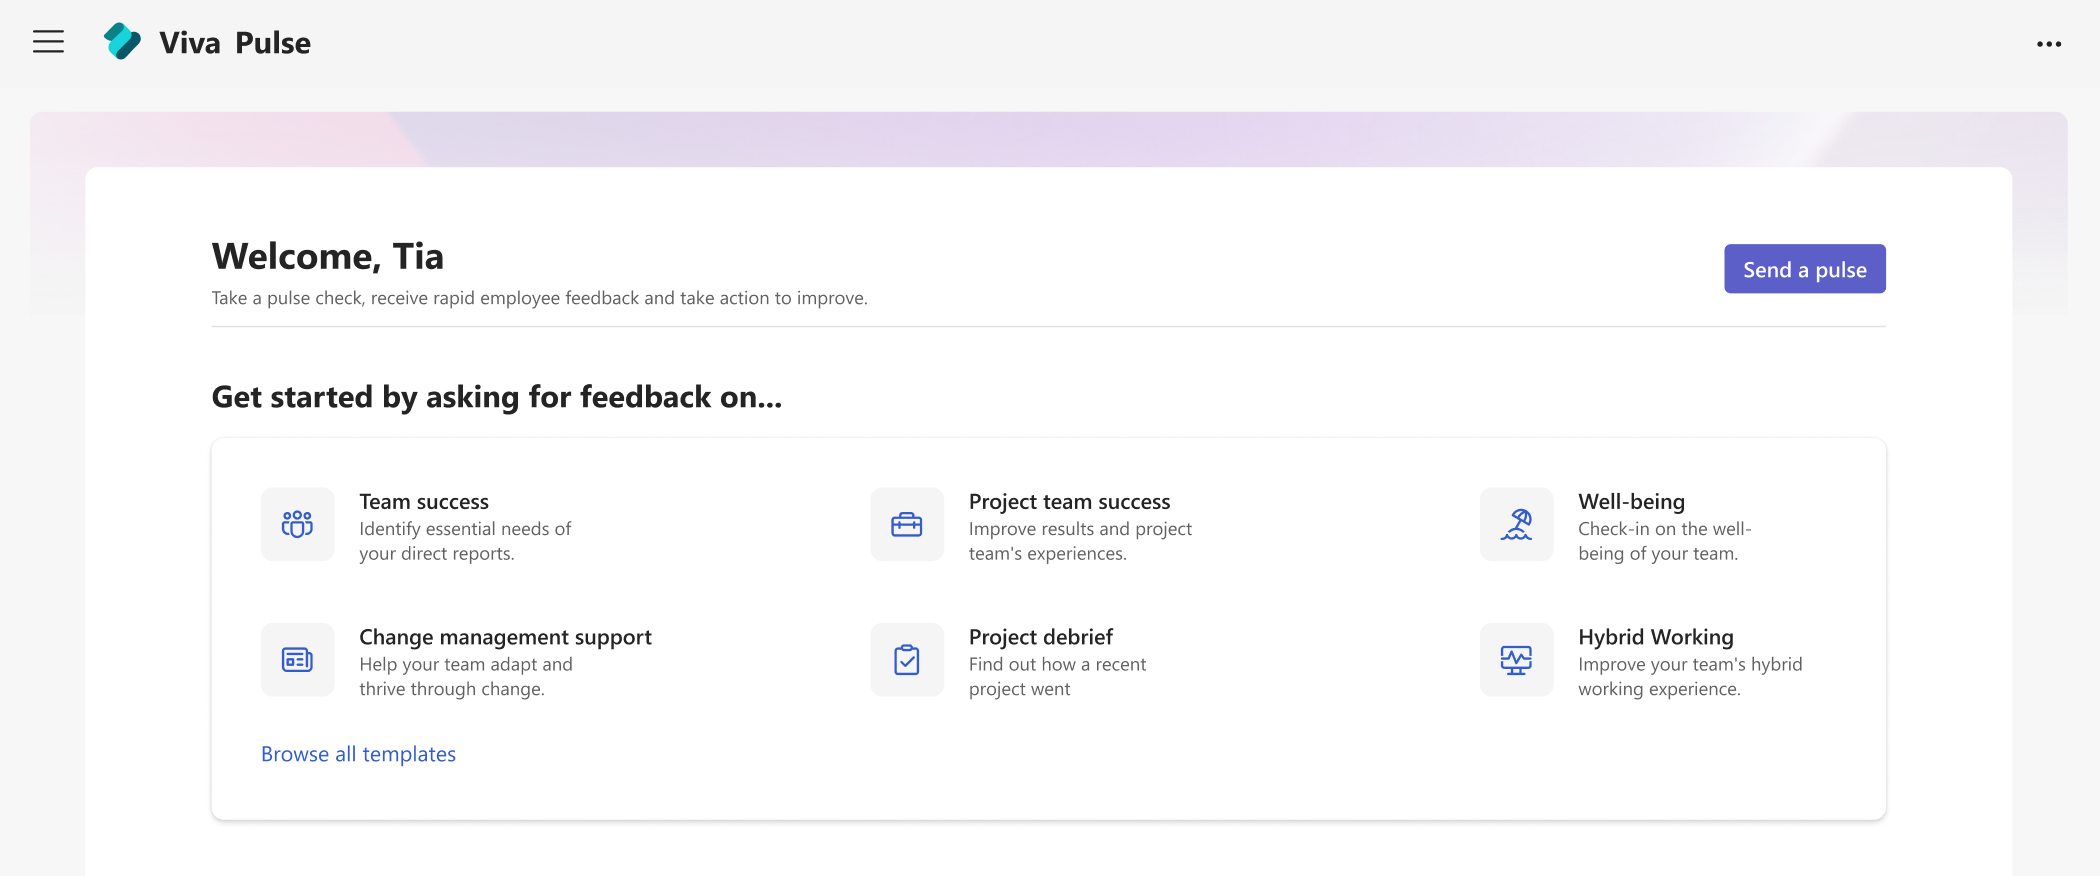Choose the Well-being template title
This screenshot has width=2100, height=876.
[x=1631, y=502]
